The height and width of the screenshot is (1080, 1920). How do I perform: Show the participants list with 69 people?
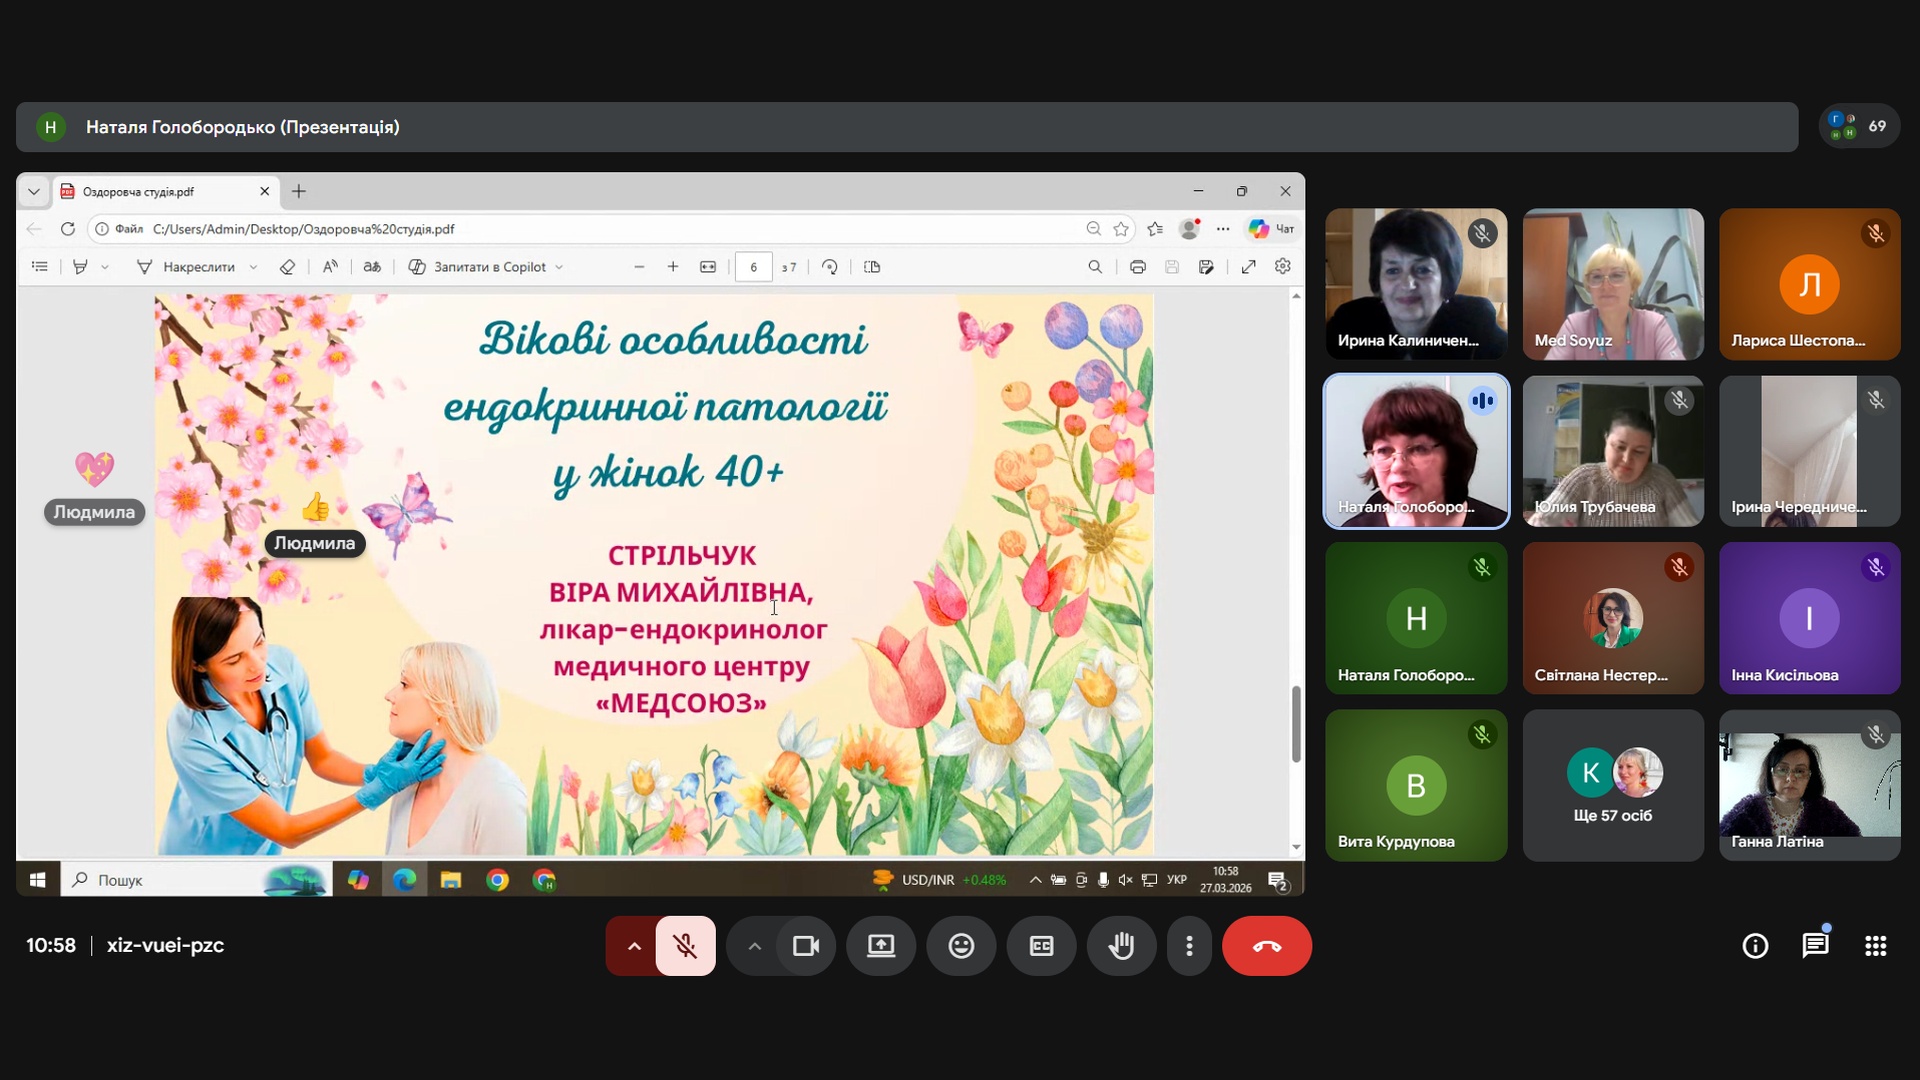coord(1859,127)
